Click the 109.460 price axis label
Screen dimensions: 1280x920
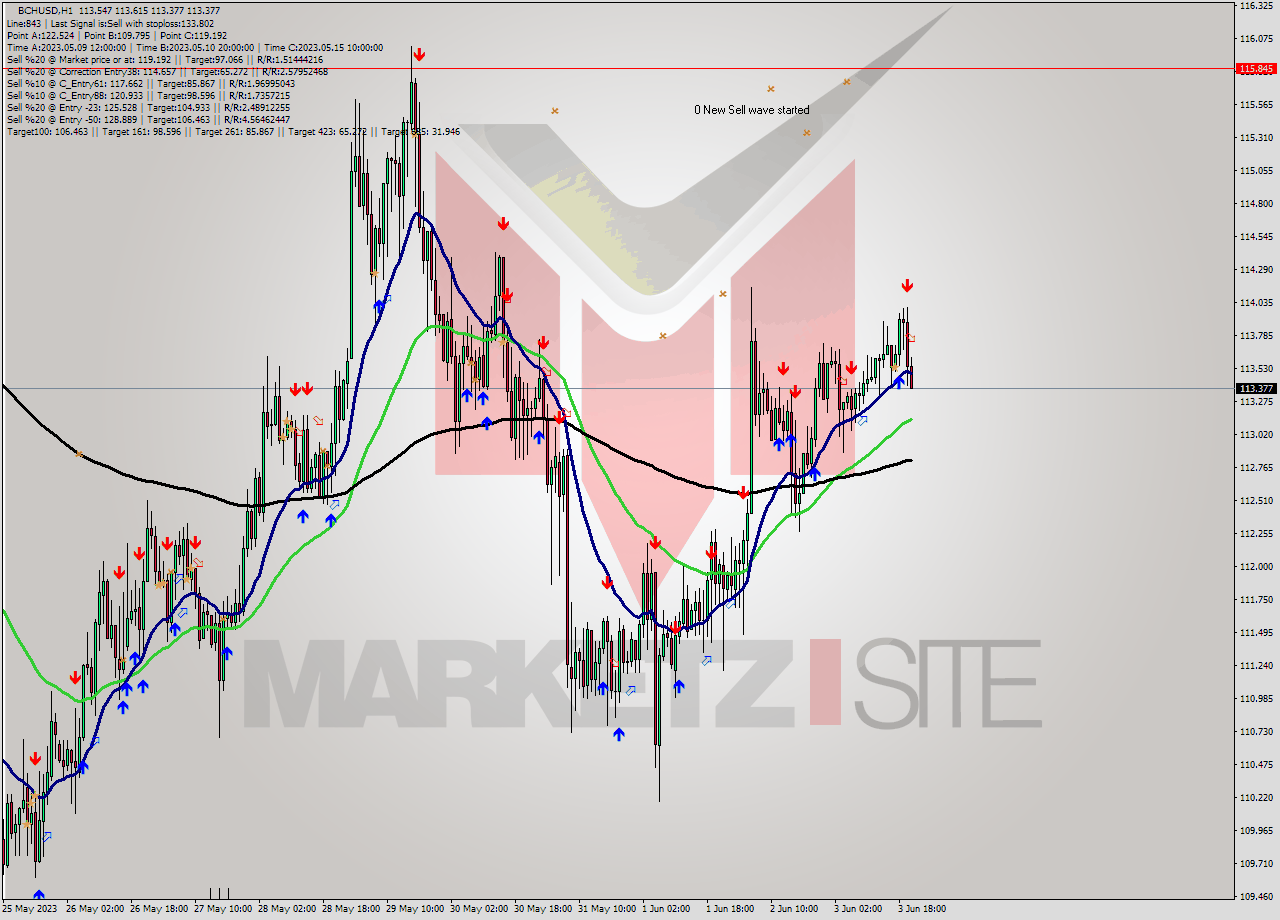(1255, 896)
